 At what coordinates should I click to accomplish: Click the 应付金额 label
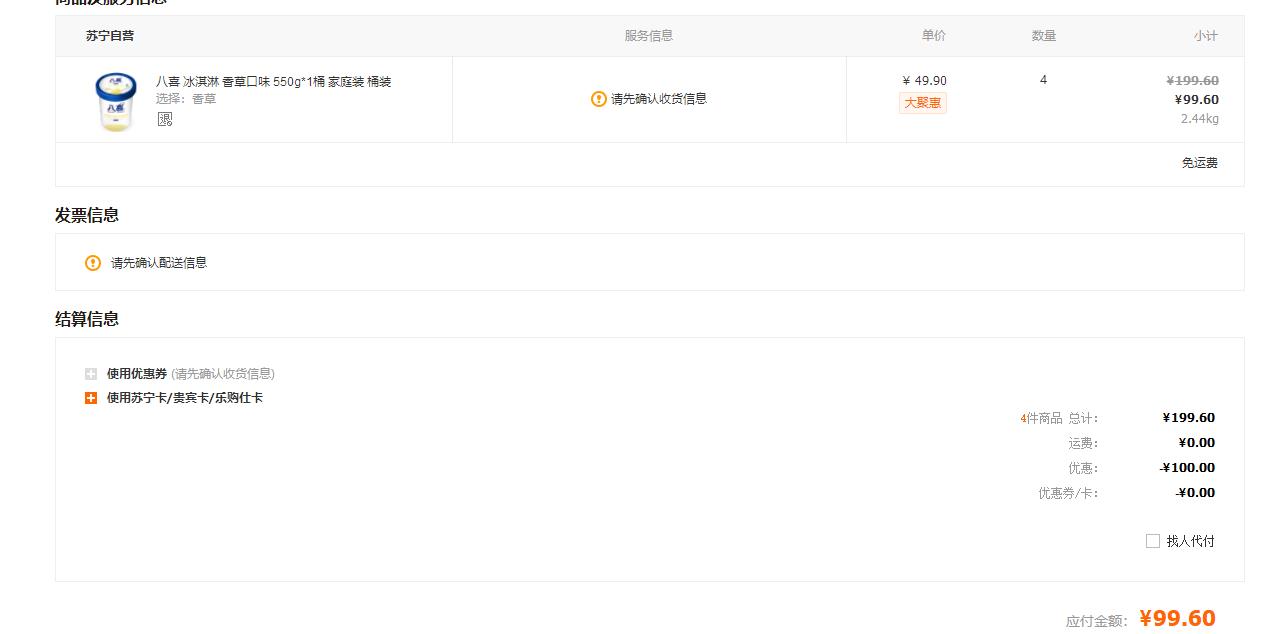click(x=1097, y=621)
